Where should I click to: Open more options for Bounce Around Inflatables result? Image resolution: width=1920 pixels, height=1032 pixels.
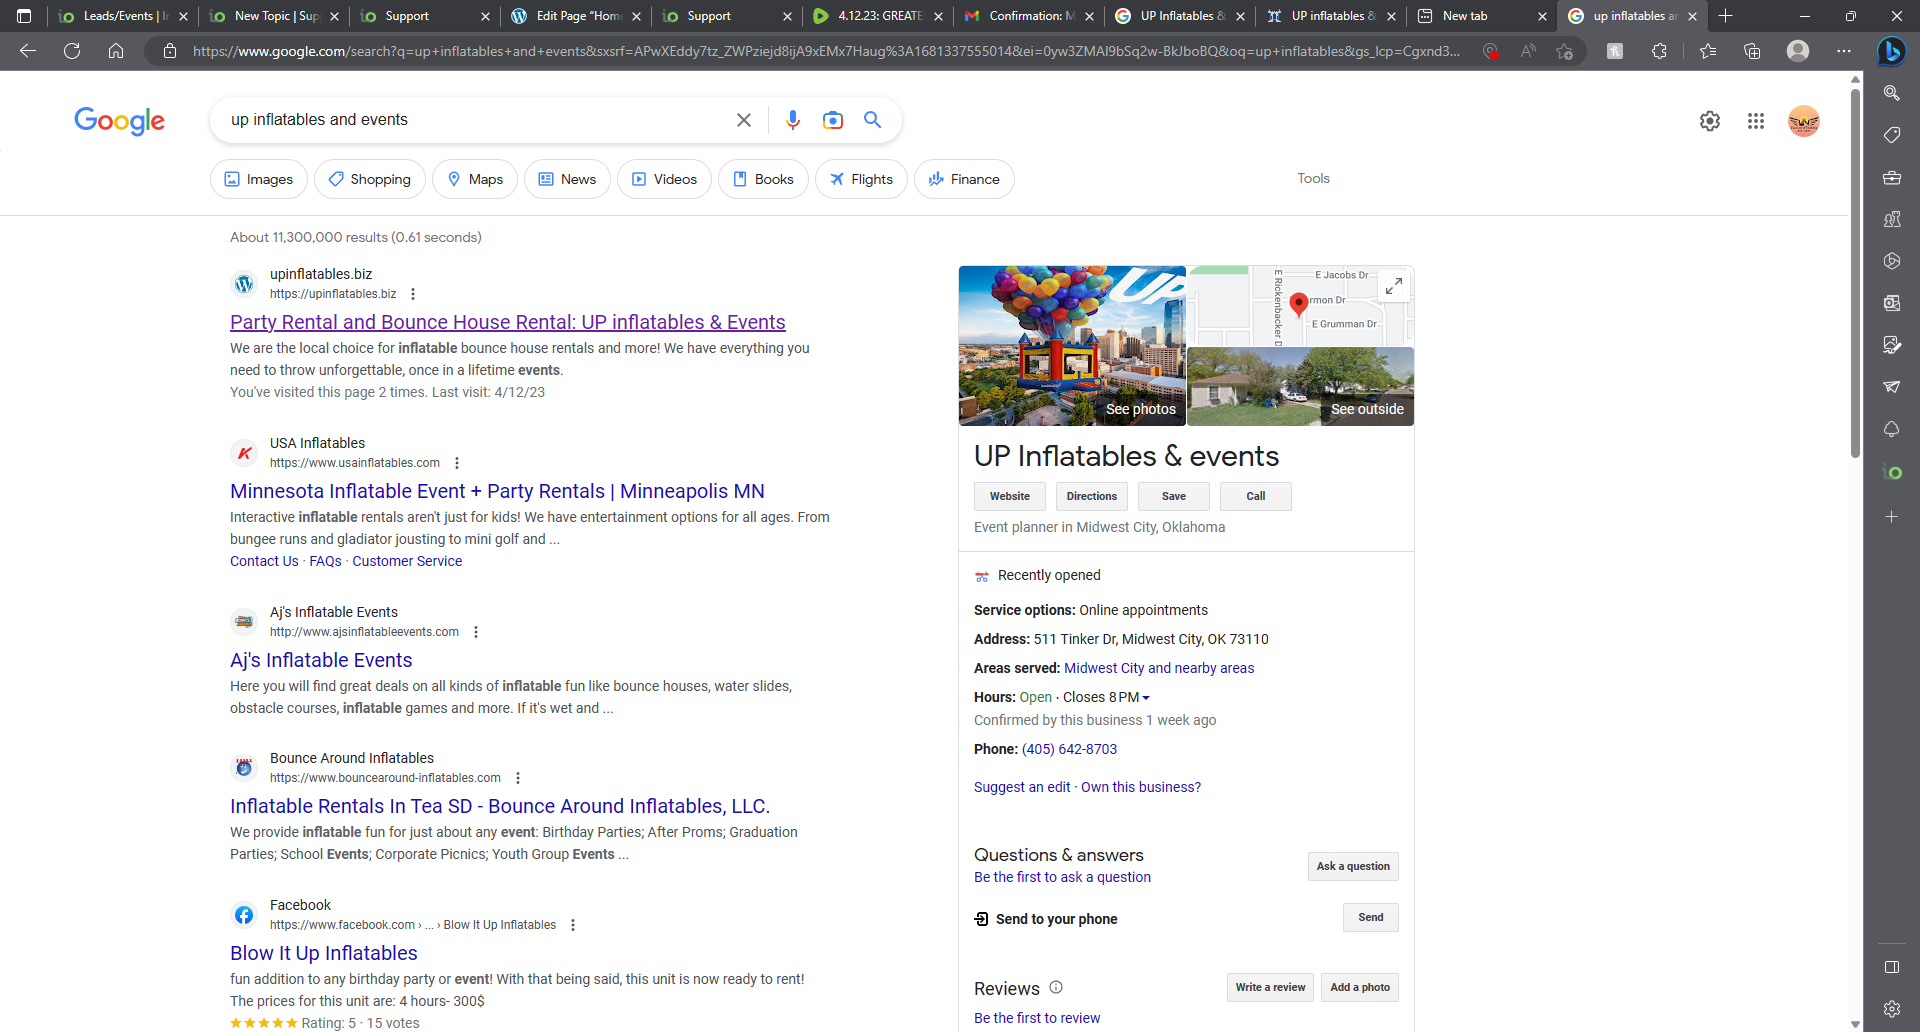(x=518, y=778)
